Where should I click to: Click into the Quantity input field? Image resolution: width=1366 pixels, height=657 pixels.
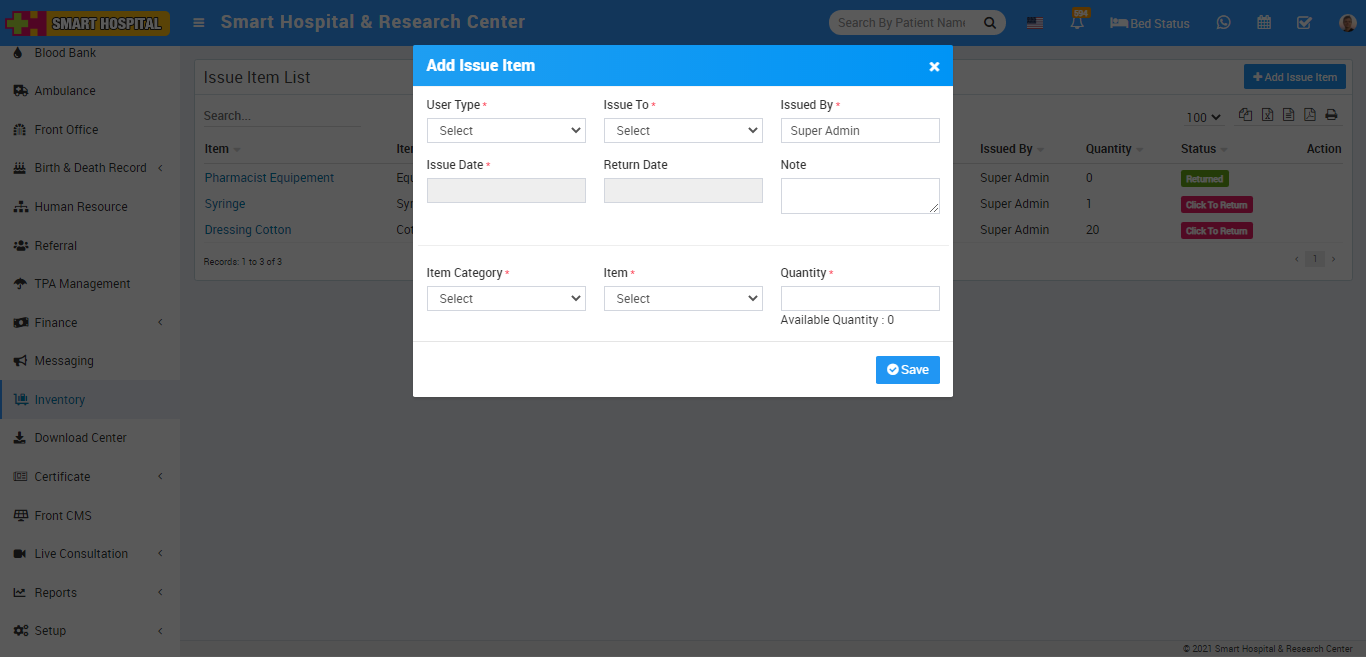860,299
